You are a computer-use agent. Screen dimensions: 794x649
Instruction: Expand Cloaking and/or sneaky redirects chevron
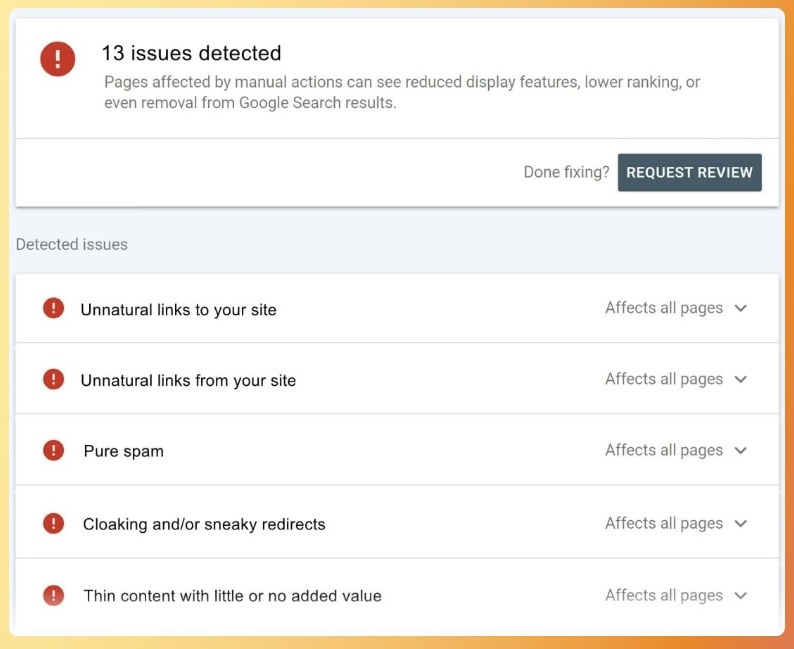tap(741, 523)
